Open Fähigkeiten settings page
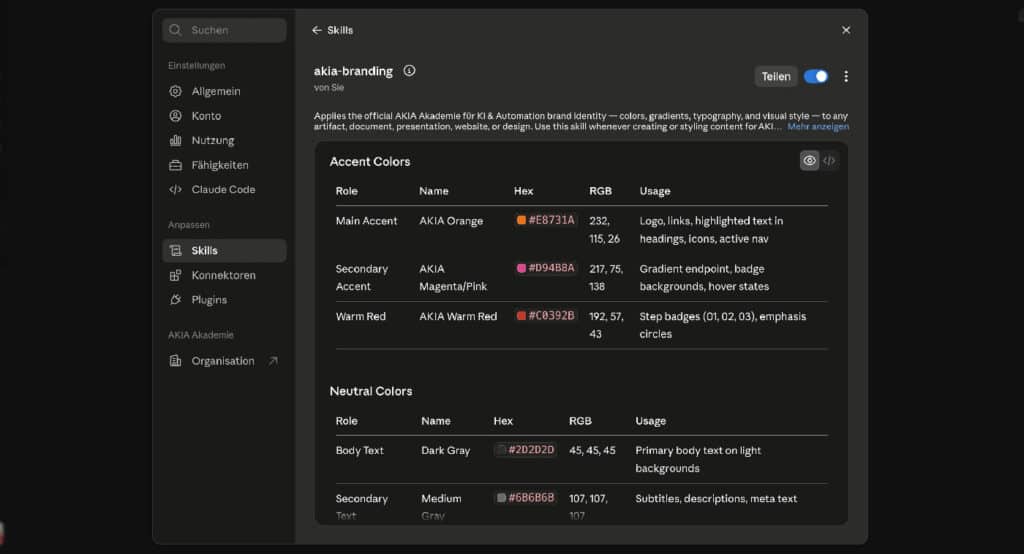Viewport: 1024px width, 554px height. 224,165
